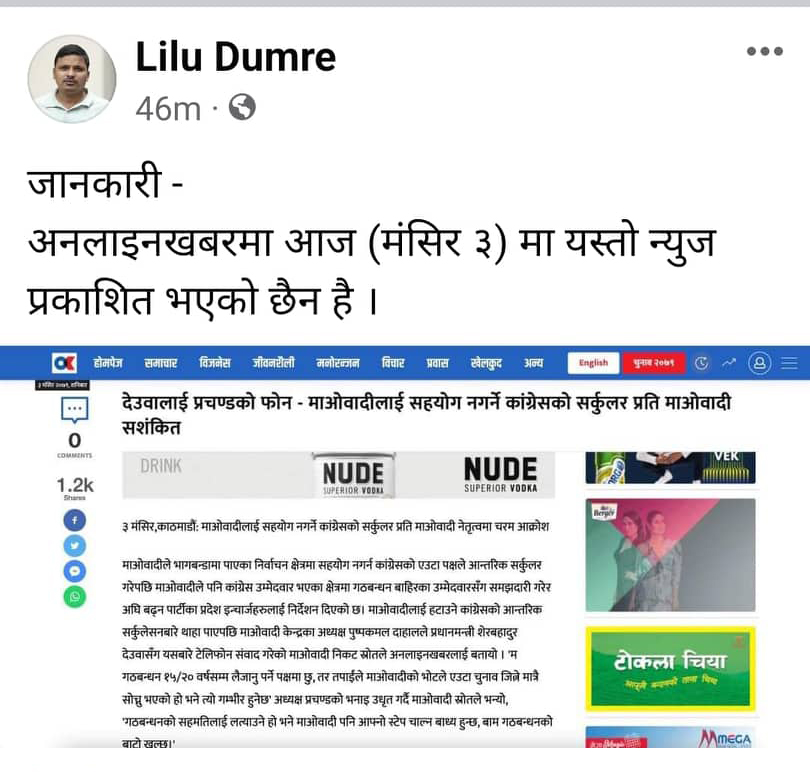Screen dimensions: 810x772
Task: Click the Onlinekhabar OK logo
Action: [x=65, y=363]
